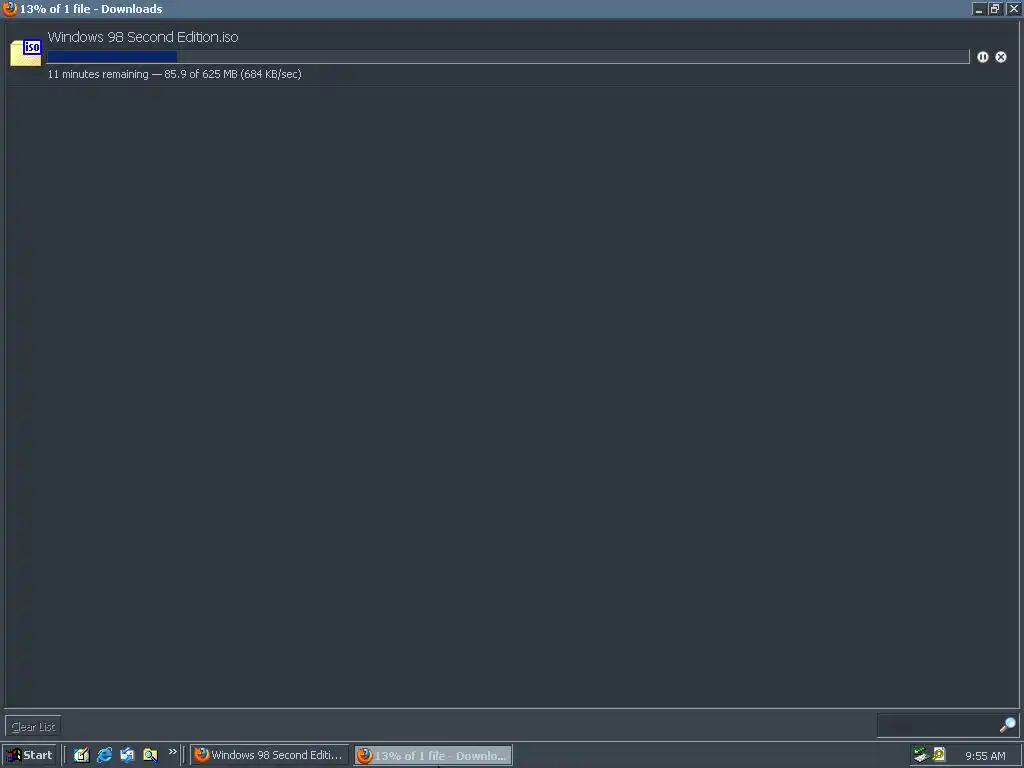
Task: Click the Show Desktop quick launch icon
Action: pyautogui.click(x=81, y=755)
